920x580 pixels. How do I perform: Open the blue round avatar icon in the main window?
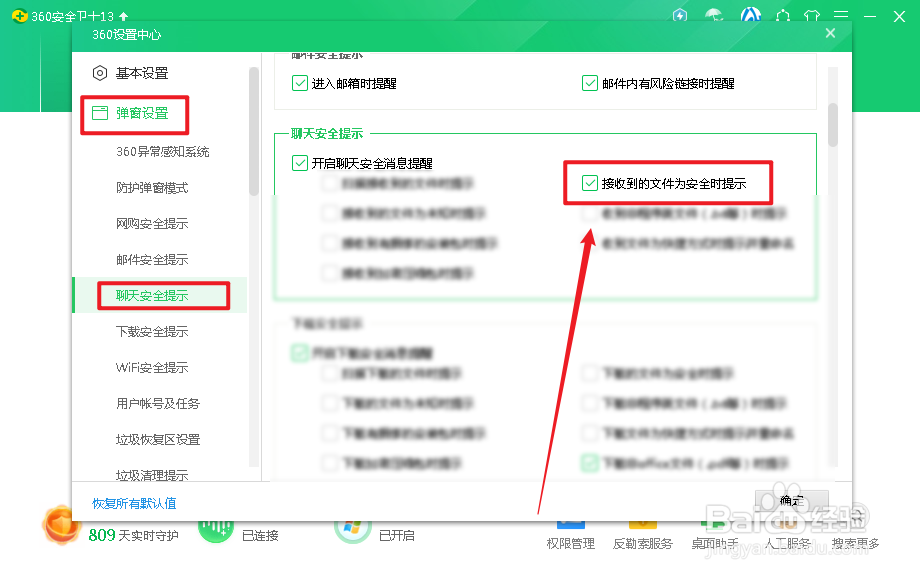750,15
